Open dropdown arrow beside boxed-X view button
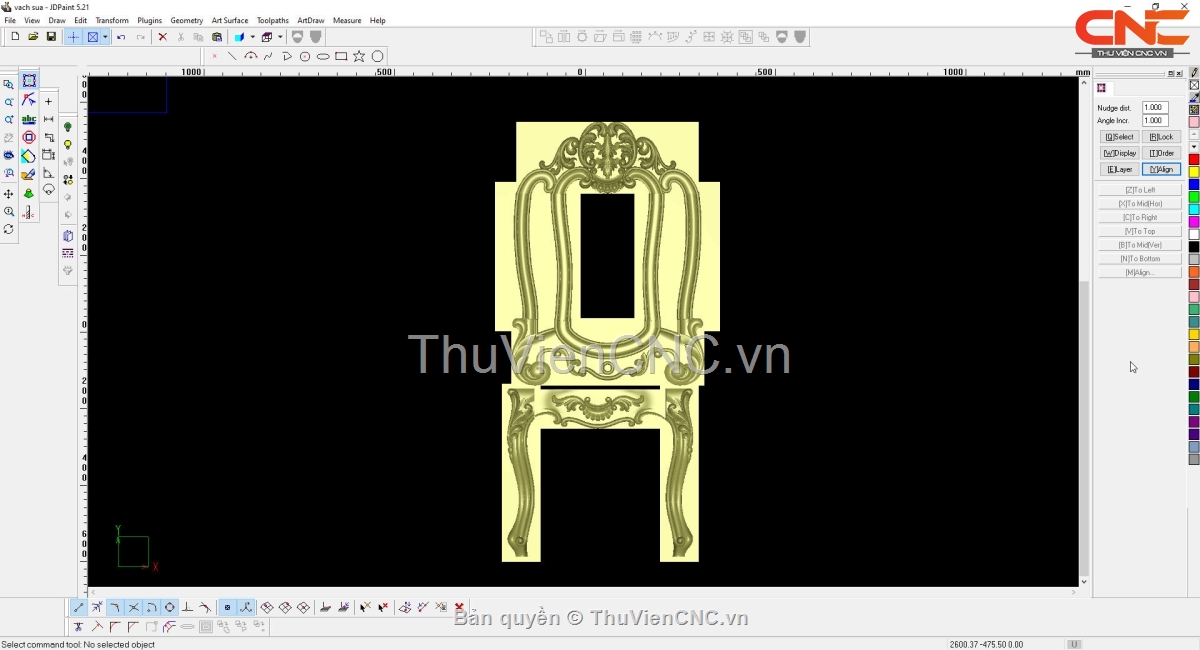This screenshot has height=650, width=1200. point(105,37)
